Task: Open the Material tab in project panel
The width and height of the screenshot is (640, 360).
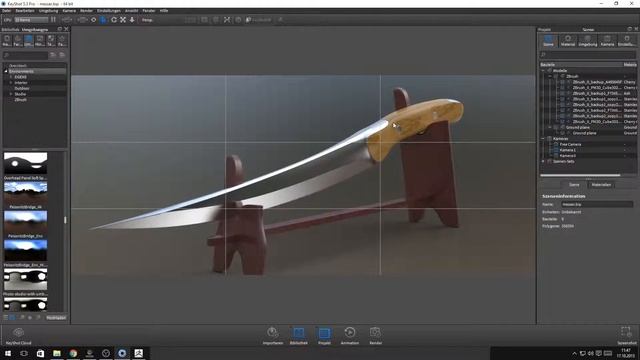Action: click(x=568, y=40)
